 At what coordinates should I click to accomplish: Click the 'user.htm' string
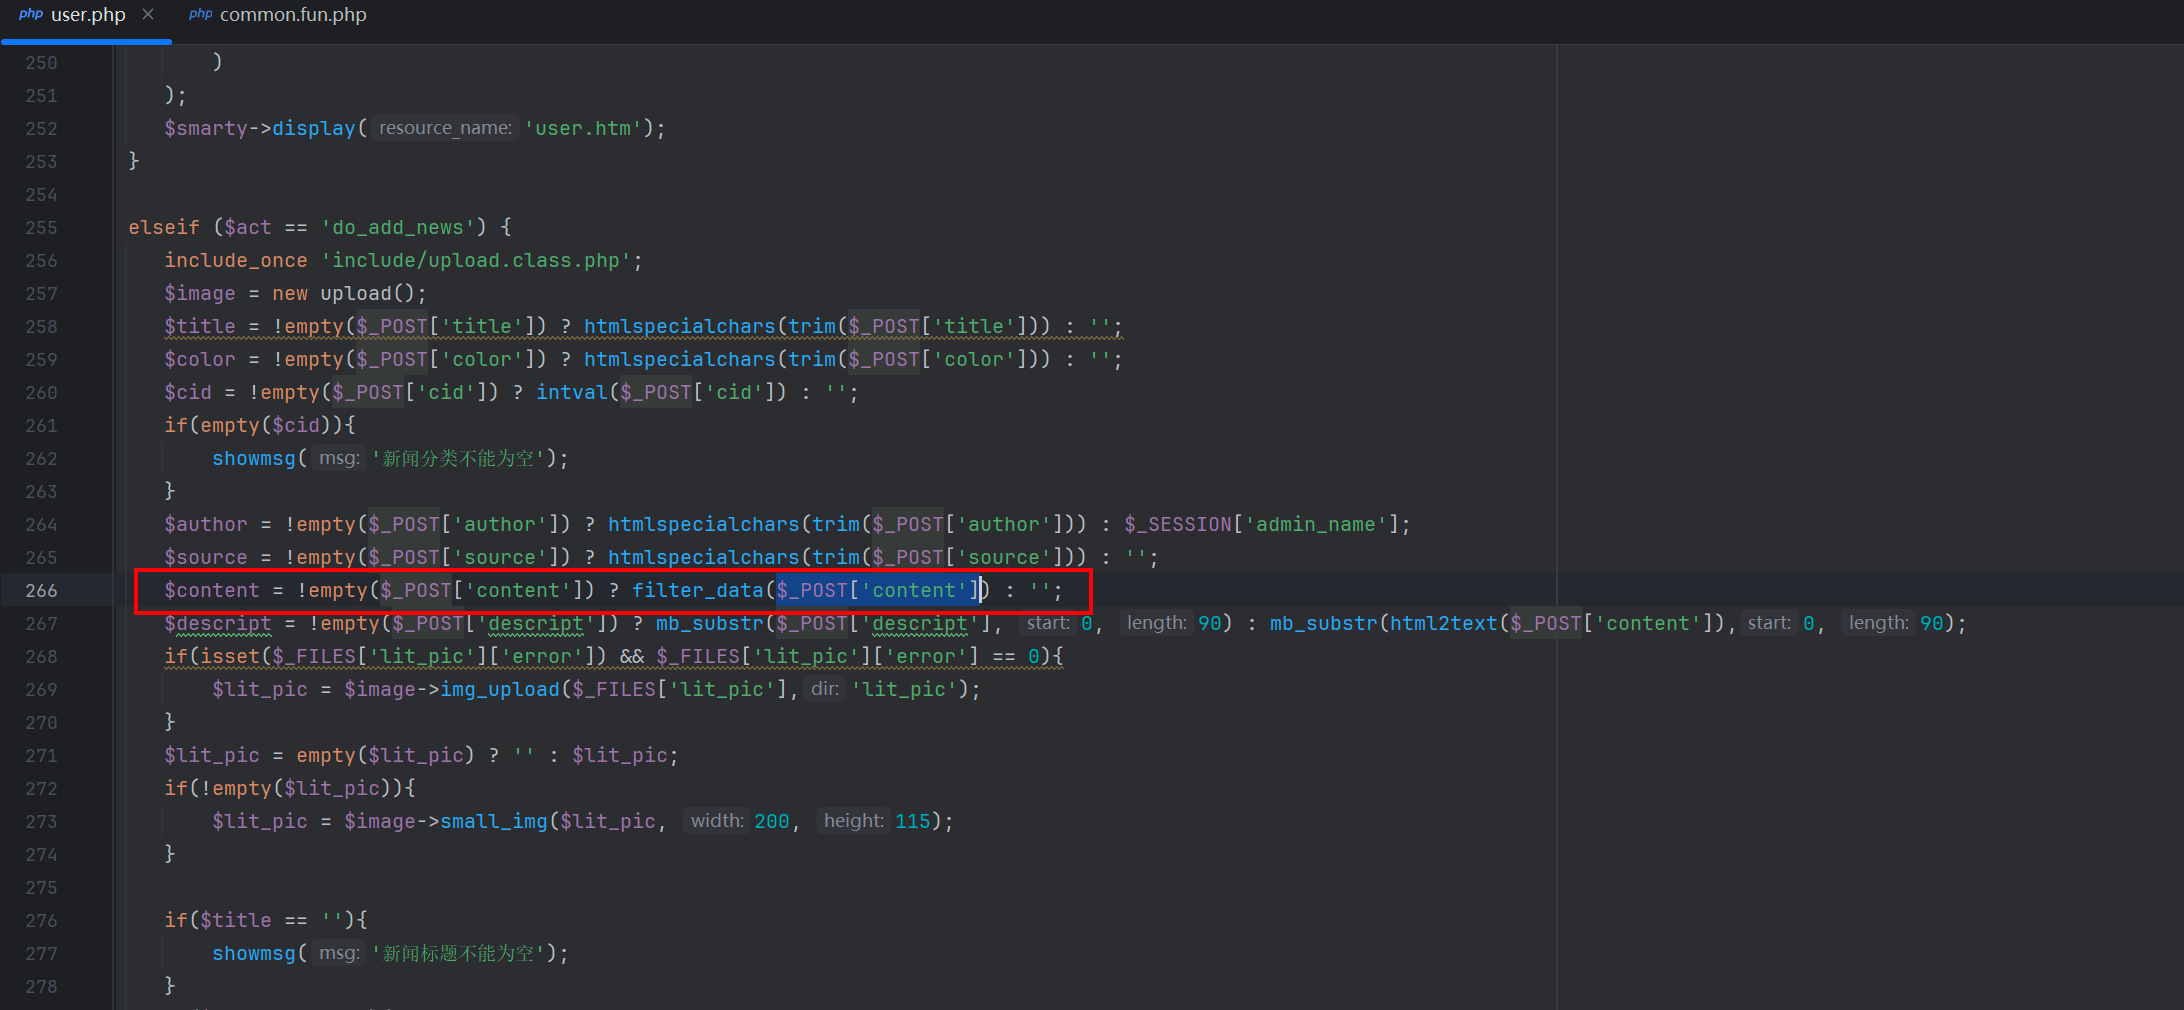coord(583,129)
